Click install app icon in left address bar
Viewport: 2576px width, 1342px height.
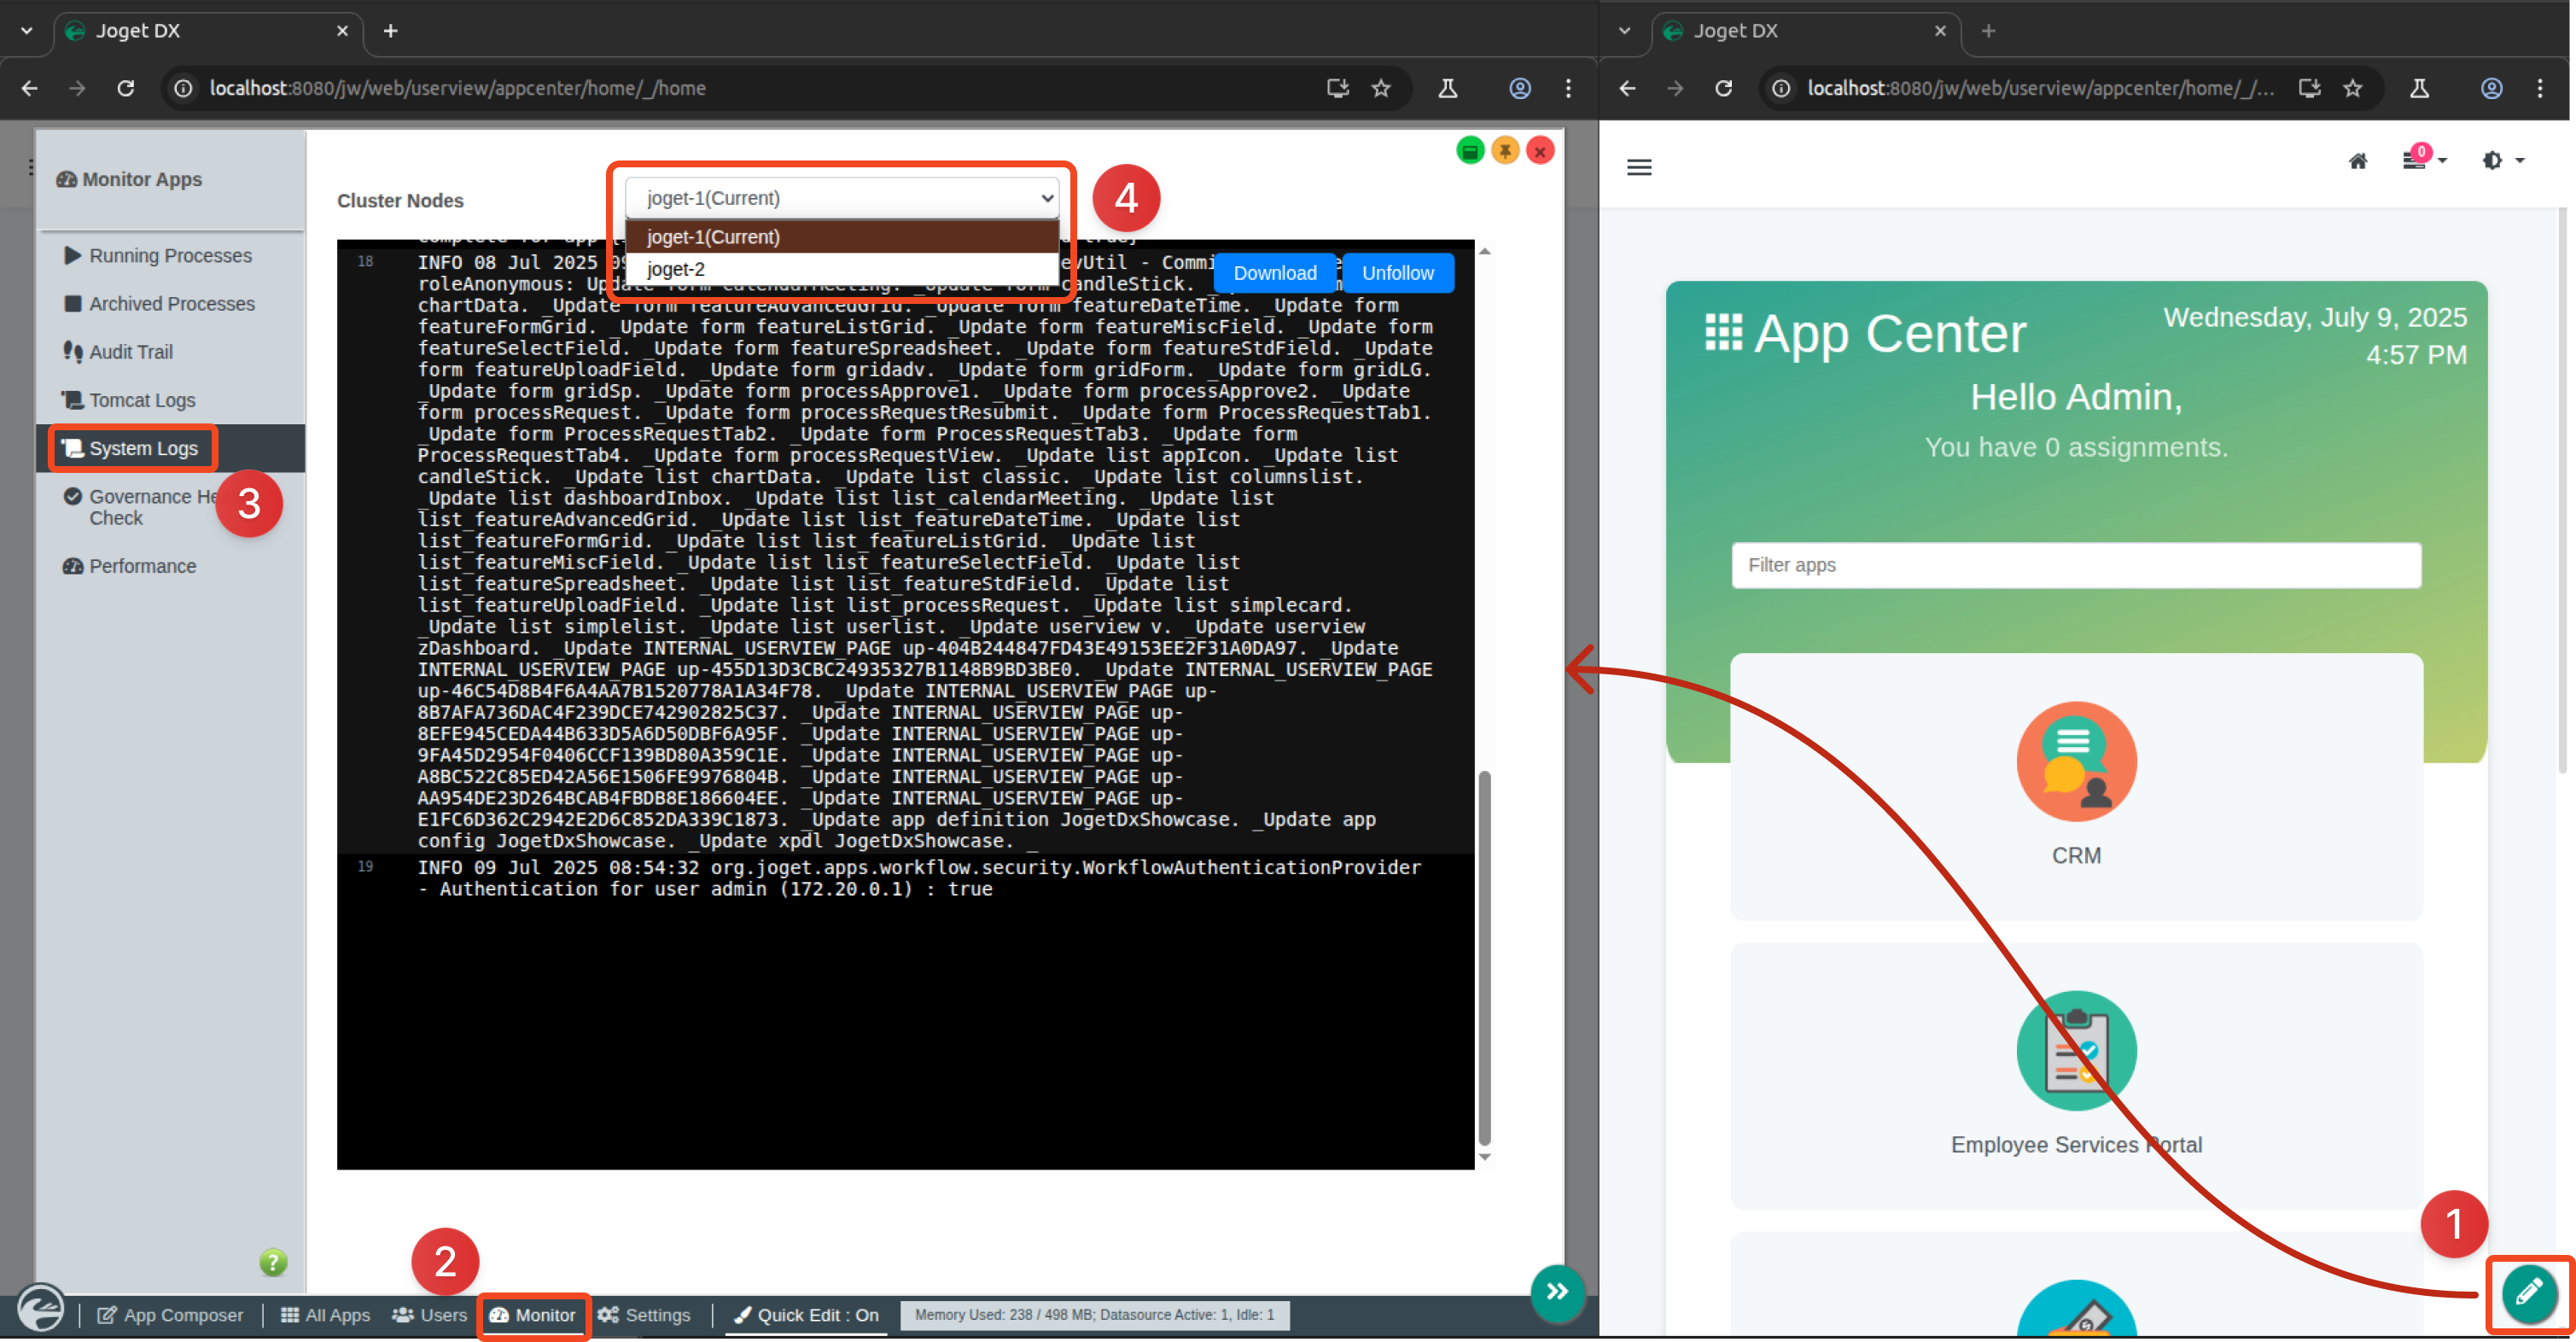pyautogui.click(x=1337, y=88)
